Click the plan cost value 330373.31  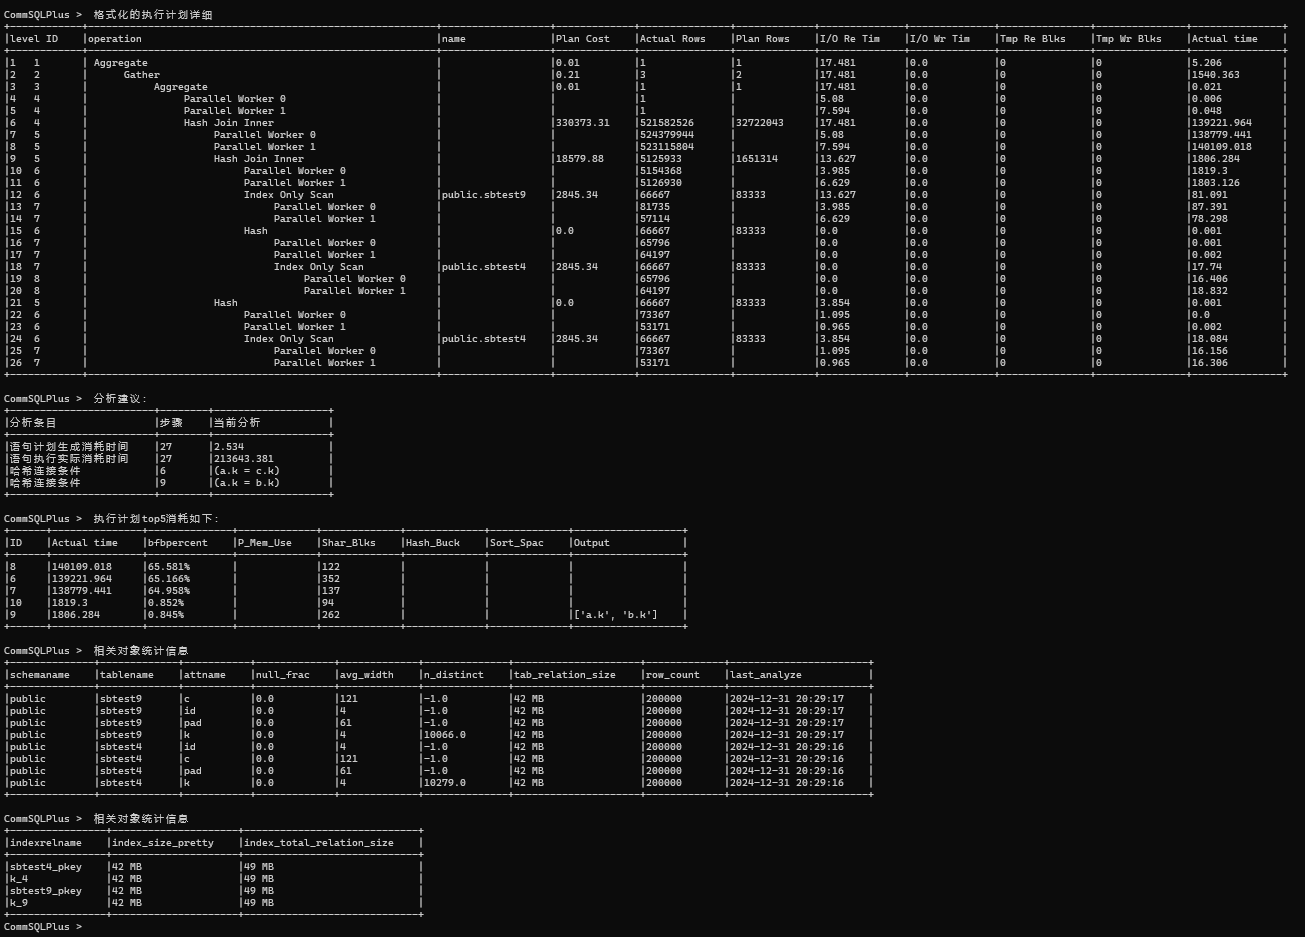click(x=583, y=123)
